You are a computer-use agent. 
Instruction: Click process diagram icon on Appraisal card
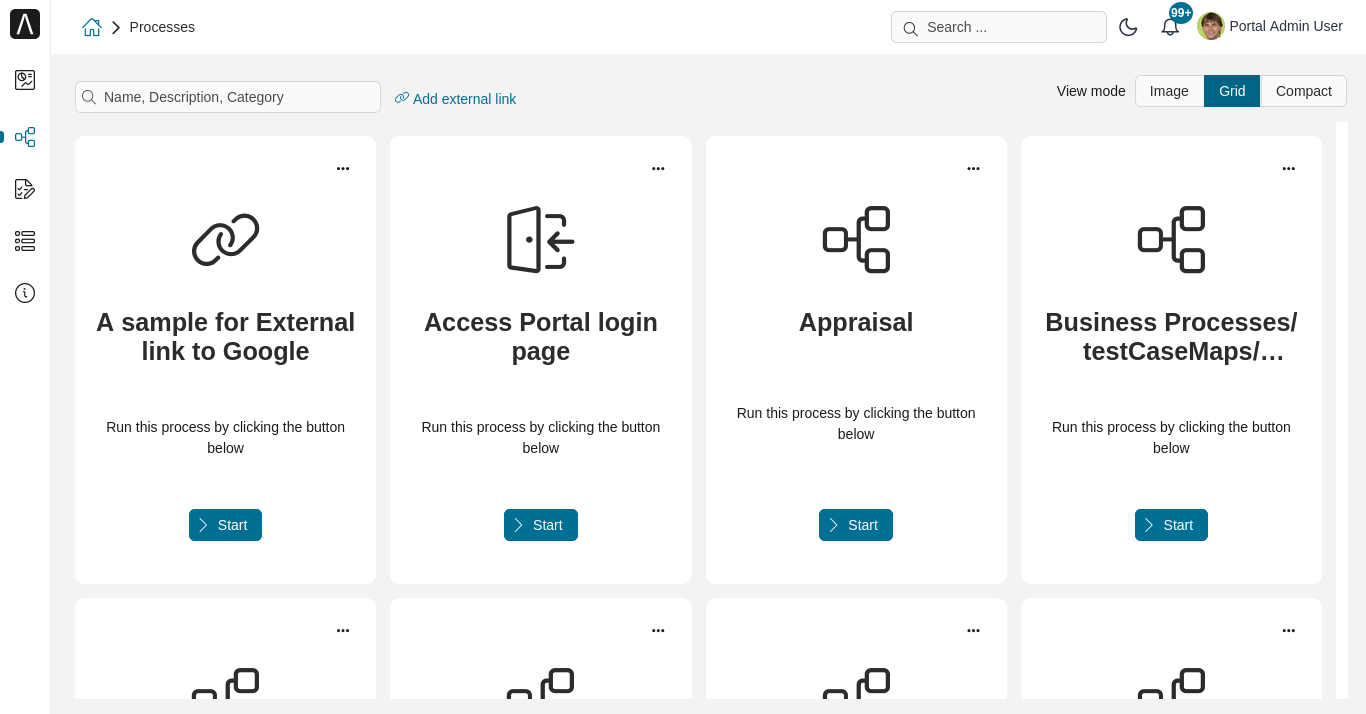pyautogui.click(x=856, y=240)
